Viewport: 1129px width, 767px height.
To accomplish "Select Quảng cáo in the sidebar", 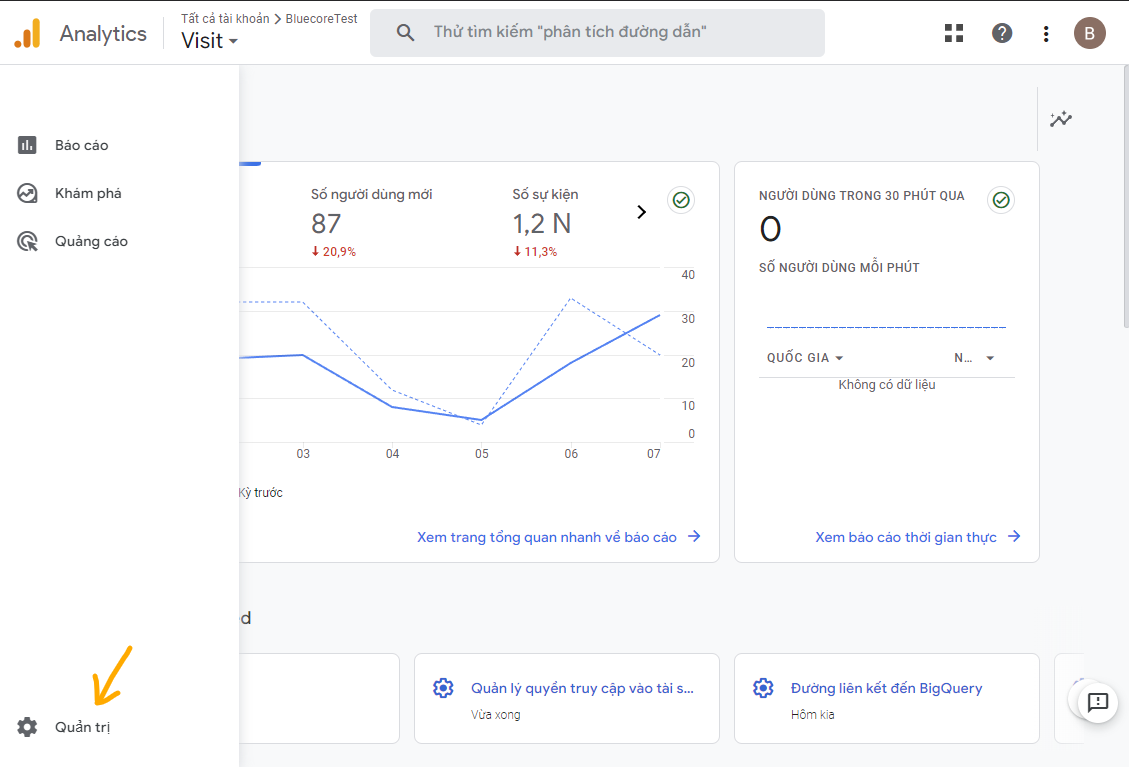I will pos(90,241).
